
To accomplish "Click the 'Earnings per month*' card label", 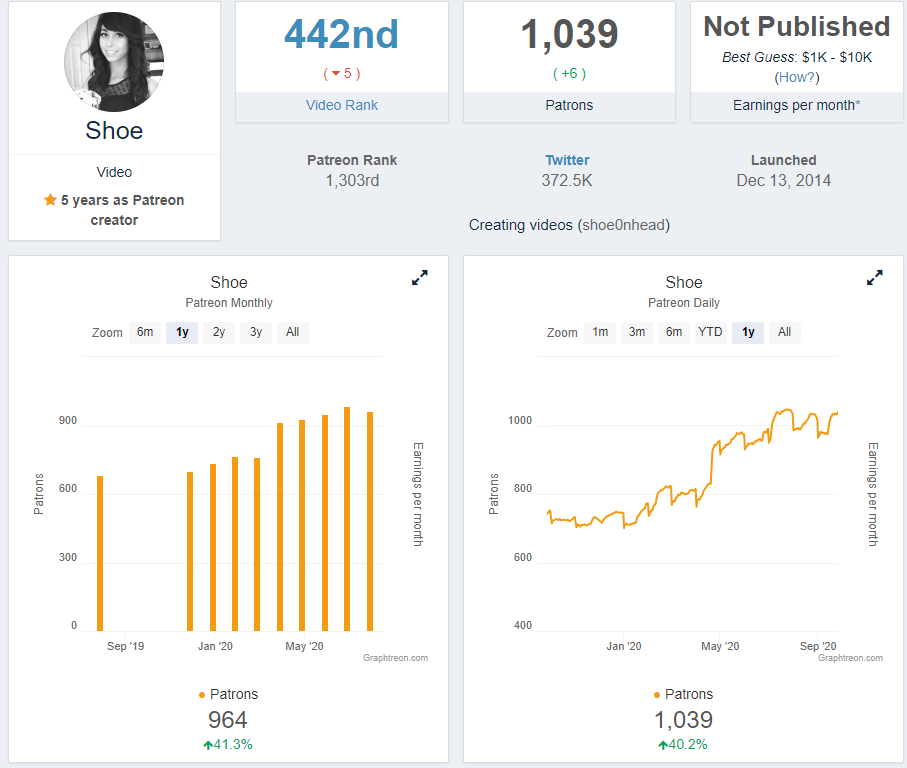I will pyautogui.click(x=797, y=105).
